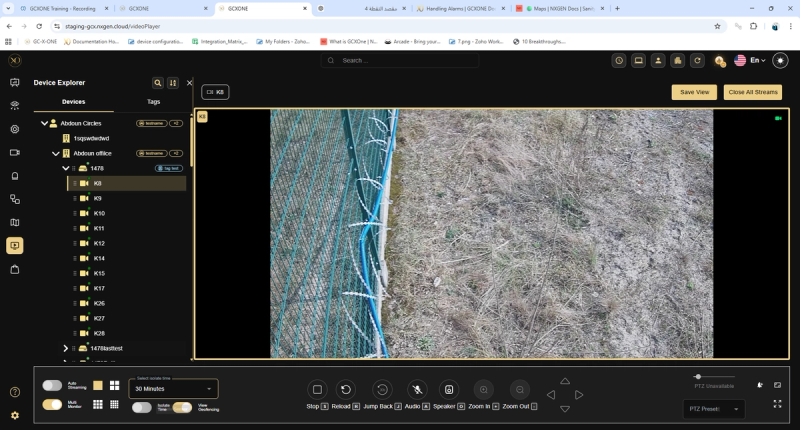Click the fullscreen expand icon
This screenshot has width=800, height=430.
click(x=777, y=404)
